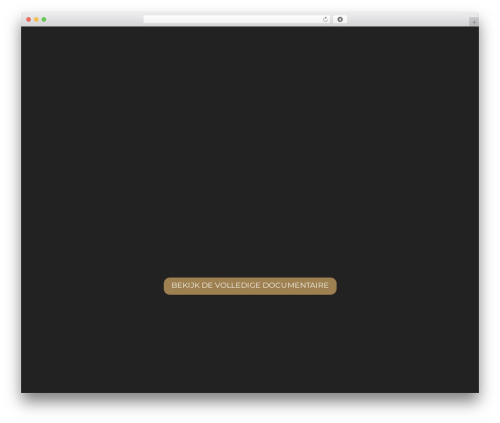This screenshot has height=423, width=500.
Task: Reload the page with the refresh icon
Action: 325,20
